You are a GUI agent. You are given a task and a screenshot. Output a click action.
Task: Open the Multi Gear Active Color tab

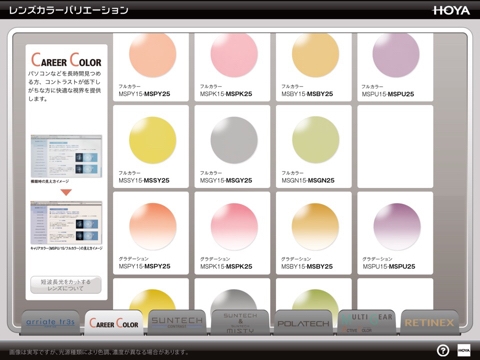click(367, 322)
